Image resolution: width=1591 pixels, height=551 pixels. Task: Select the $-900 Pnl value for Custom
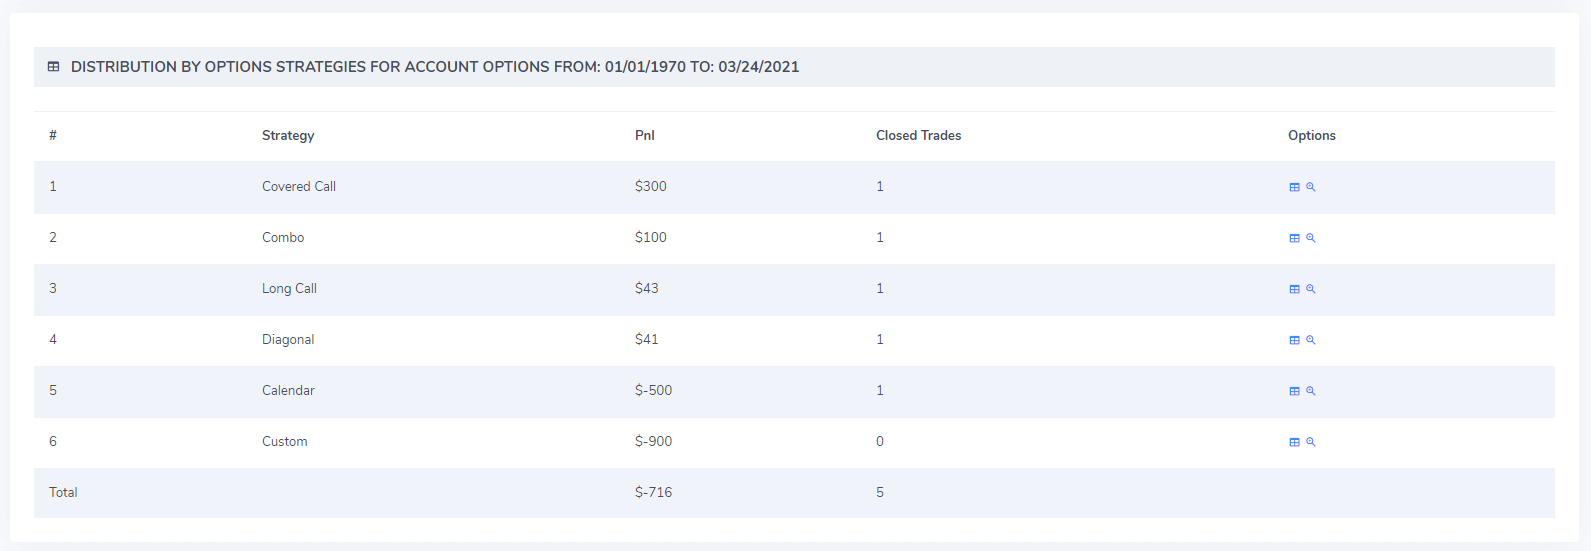(x=654, y=442)
